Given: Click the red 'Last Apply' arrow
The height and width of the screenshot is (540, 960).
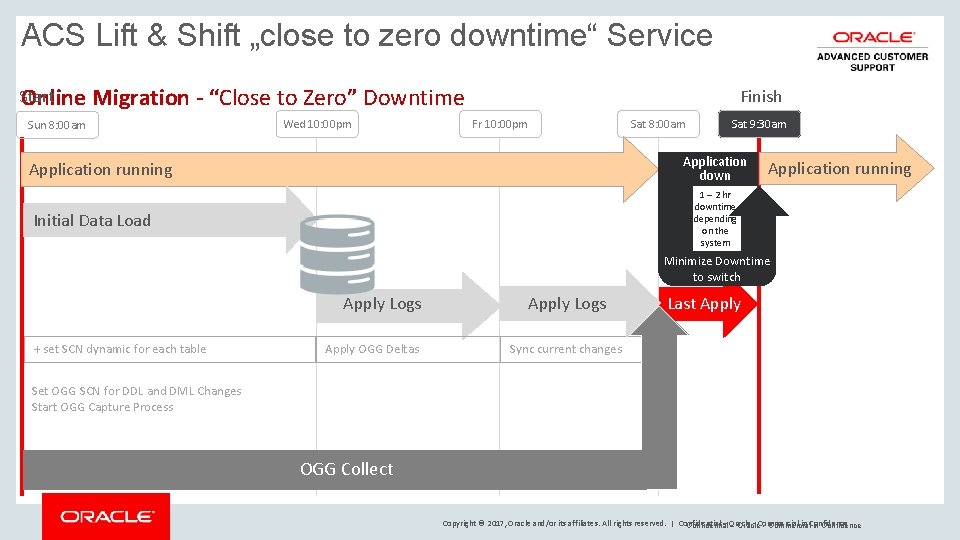Looking at the screenshot, I should click(x=708, y=304).
